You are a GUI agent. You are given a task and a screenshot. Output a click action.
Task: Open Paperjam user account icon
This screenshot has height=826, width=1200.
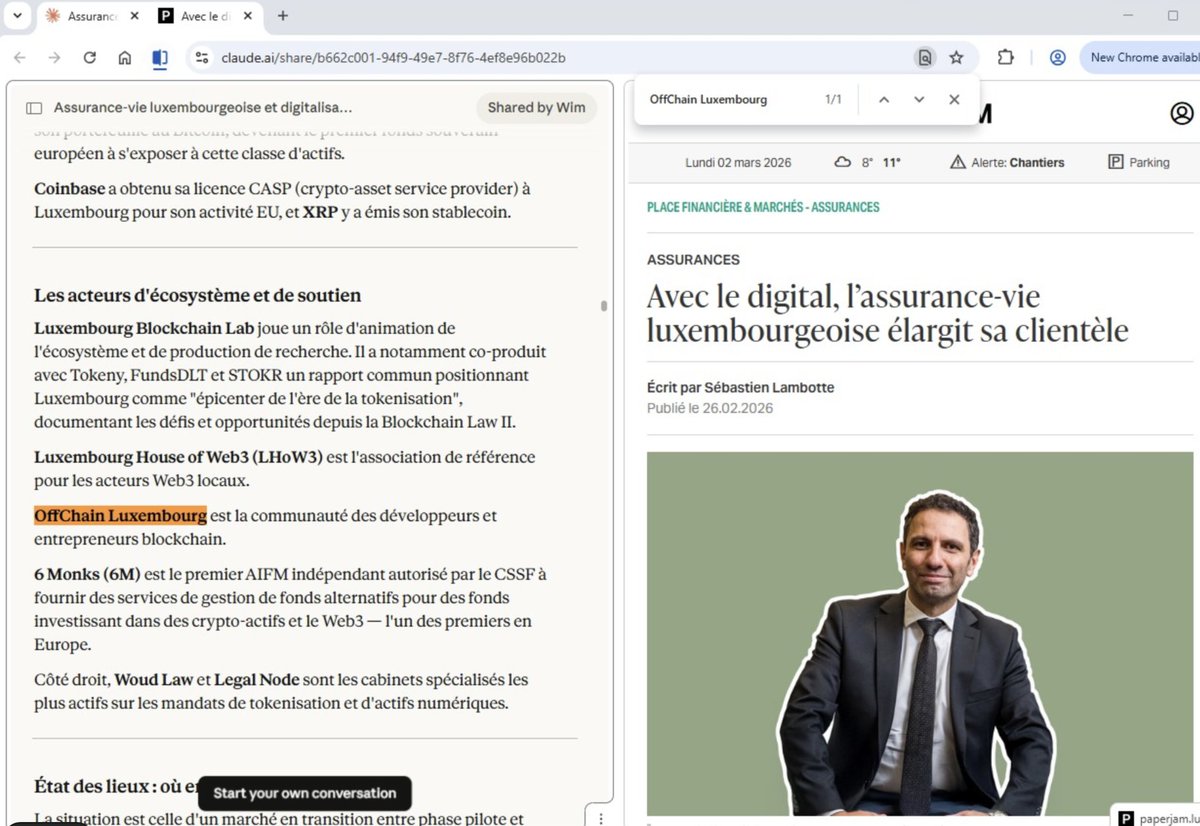tap(1182, 113)
